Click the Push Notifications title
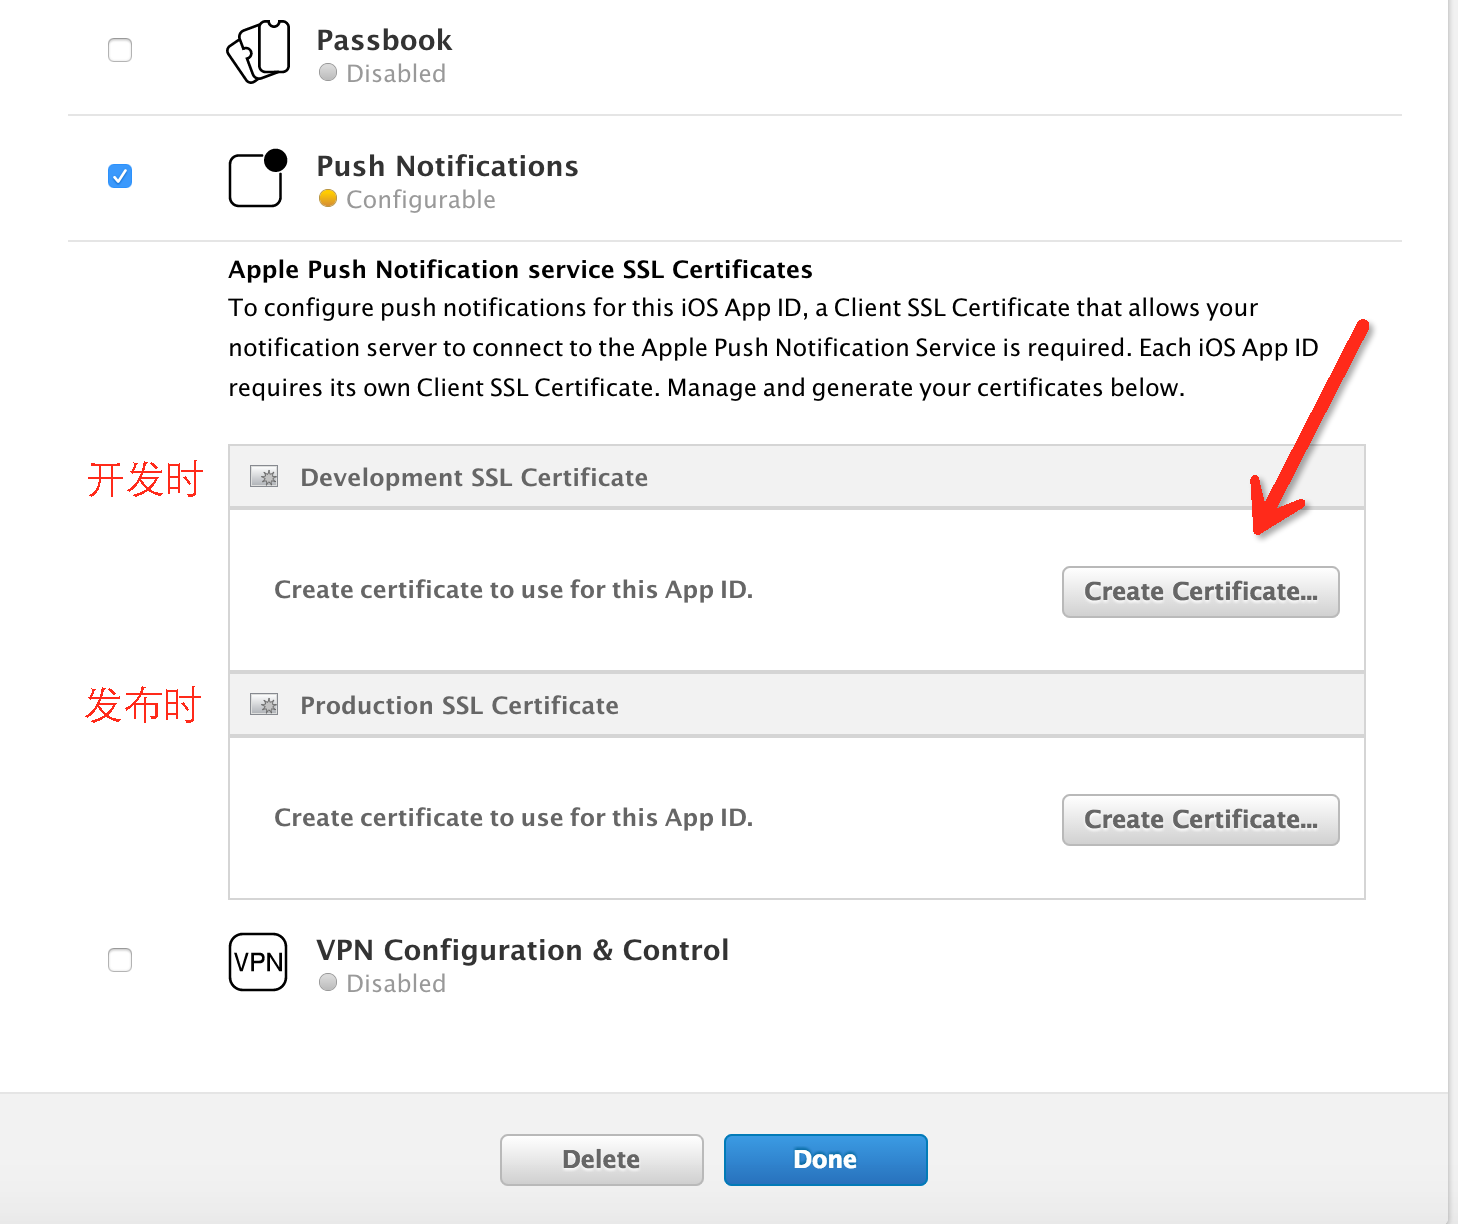1458x1224 pixels. point(447,166)
